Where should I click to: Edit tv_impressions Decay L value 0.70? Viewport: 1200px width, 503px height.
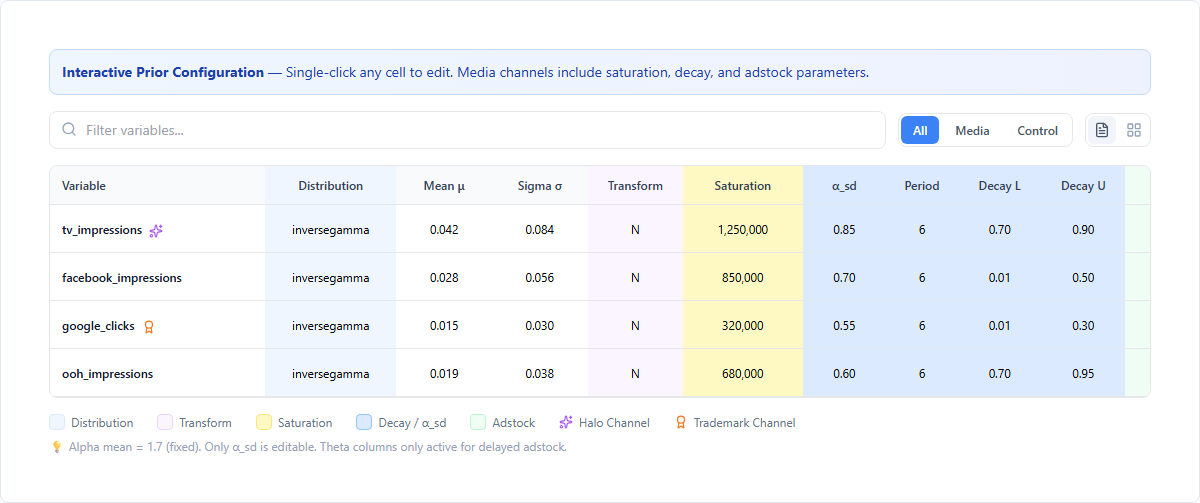(x=1000, y=230)
